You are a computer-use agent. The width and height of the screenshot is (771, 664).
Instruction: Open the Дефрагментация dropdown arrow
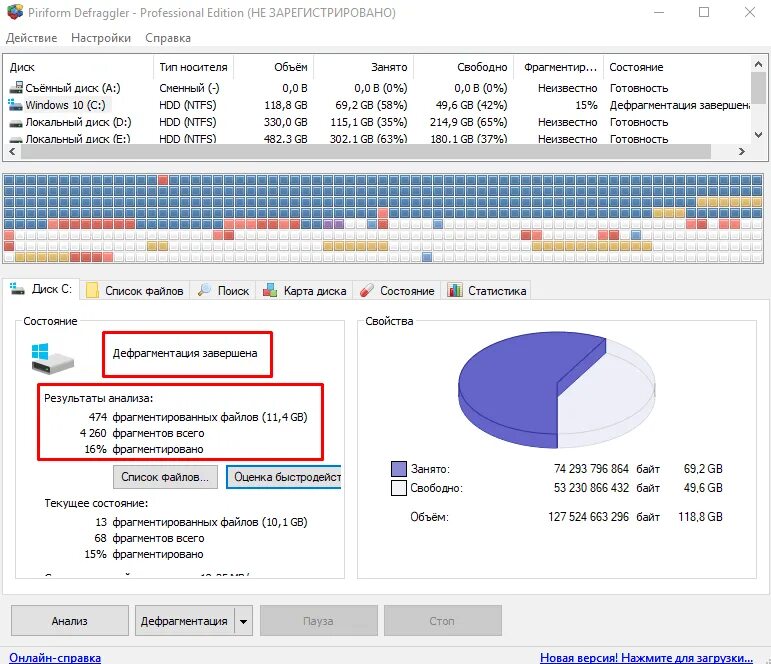(x=243, y=621)
